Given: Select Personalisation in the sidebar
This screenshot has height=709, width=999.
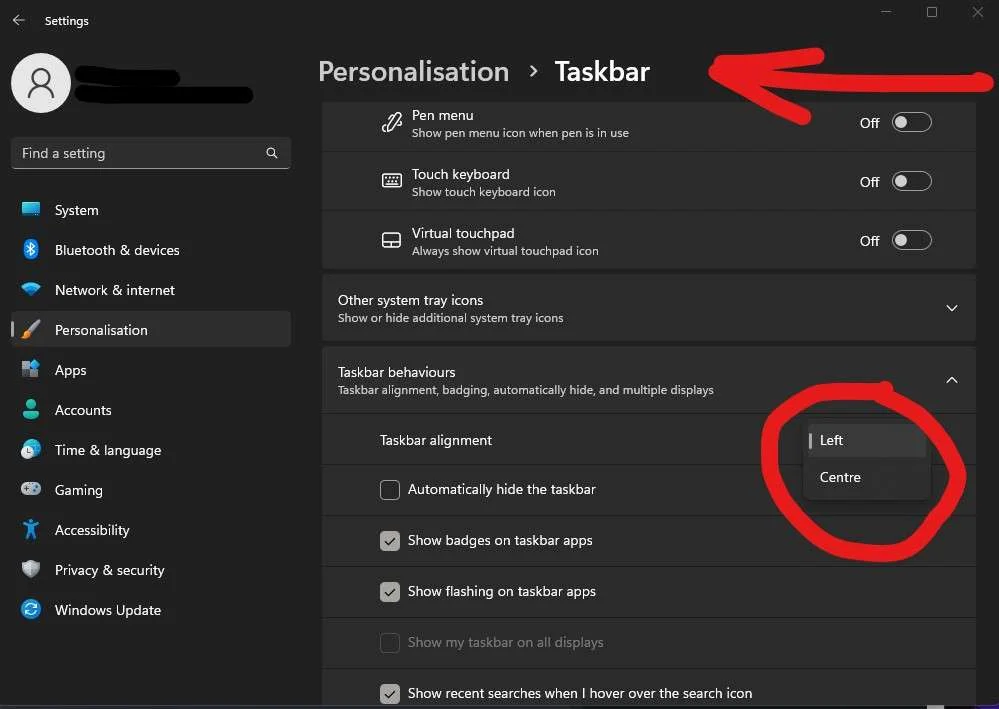Looking at the screenshot, I should coord(151,330).
